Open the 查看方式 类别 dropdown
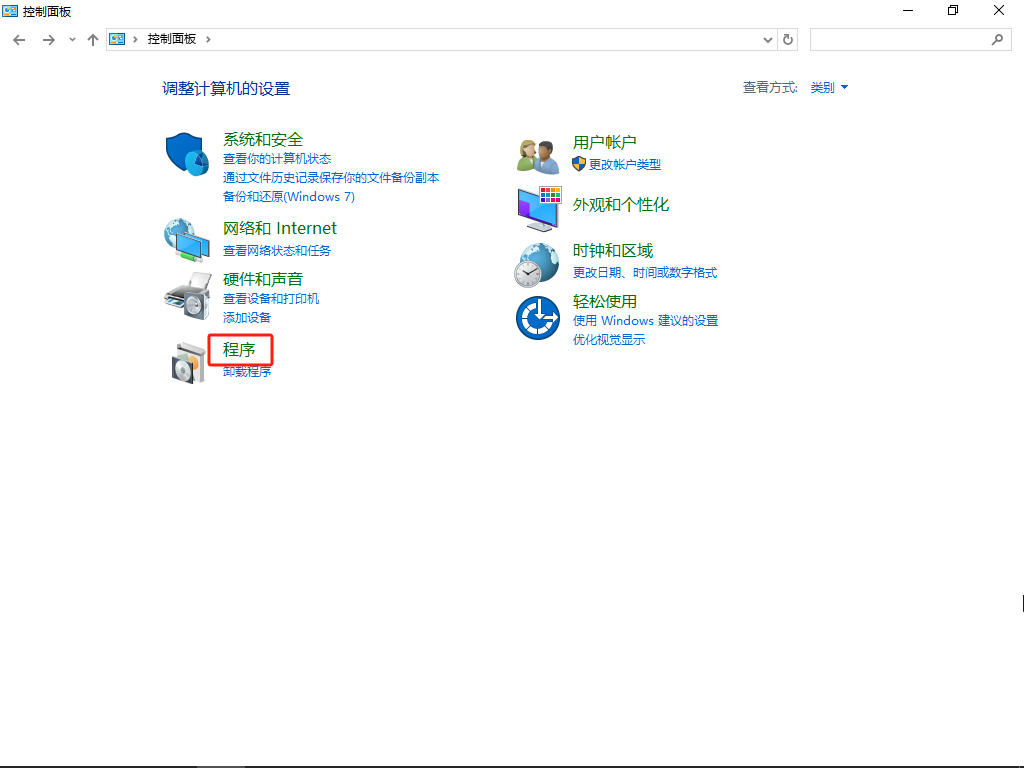The image size is (1024, 768). [x=829, y=87]
